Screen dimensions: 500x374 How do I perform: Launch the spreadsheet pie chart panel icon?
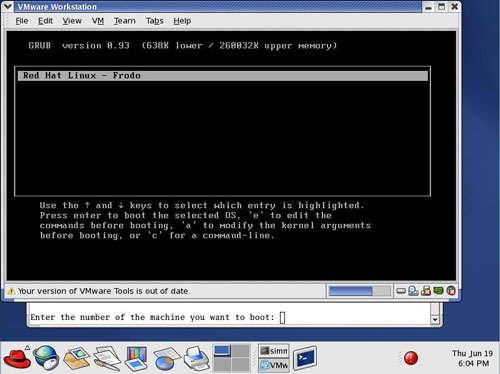pyautogui.click(x=166, y=359)
